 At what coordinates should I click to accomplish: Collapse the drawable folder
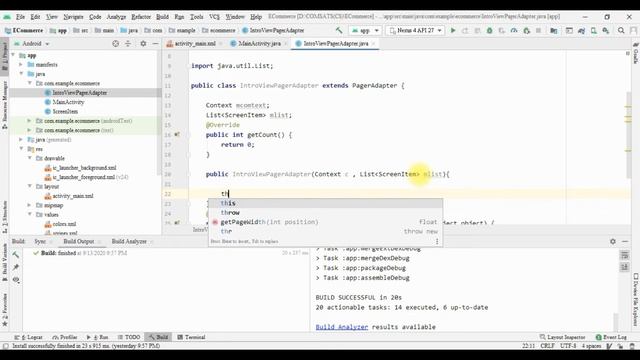pyautogui.click(x=30, y=158)
